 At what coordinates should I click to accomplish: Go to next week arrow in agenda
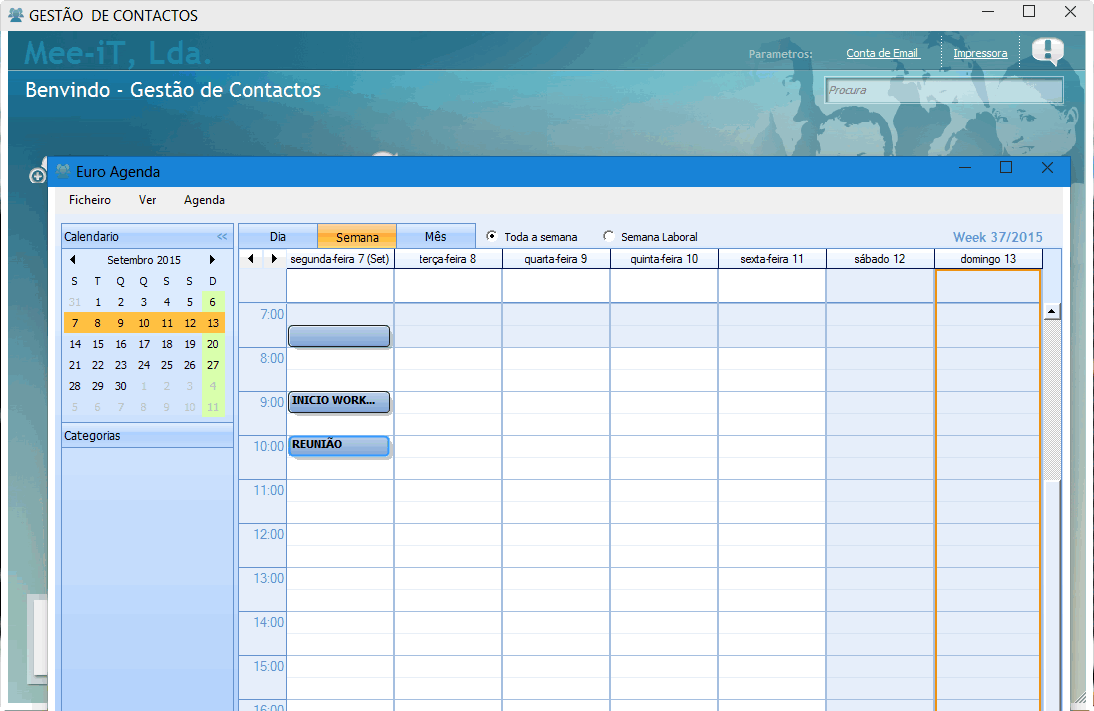click(x=274, y=259)
